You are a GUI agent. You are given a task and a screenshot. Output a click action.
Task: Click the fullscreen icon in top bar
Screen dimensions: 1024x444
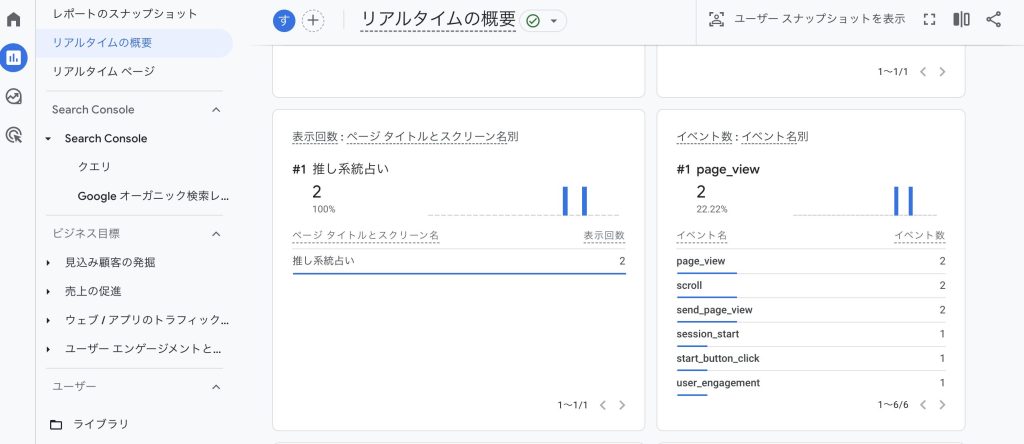tap(929, 19)
